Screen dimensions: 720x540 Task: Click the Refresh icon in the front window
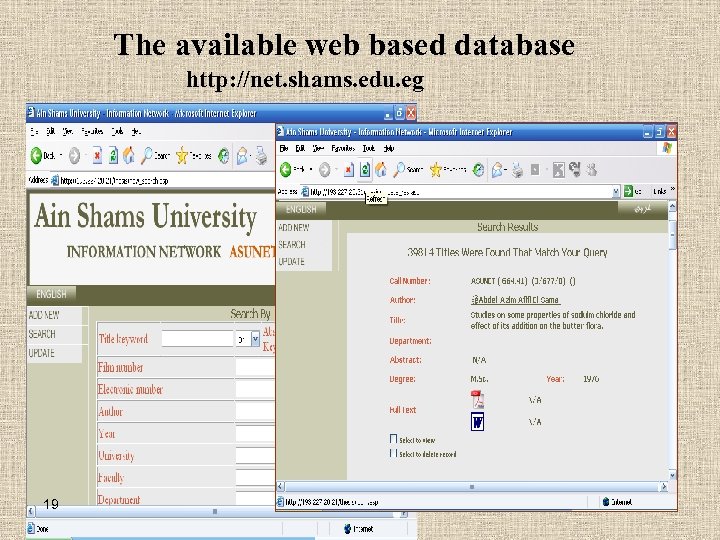(x=365, y=170)
